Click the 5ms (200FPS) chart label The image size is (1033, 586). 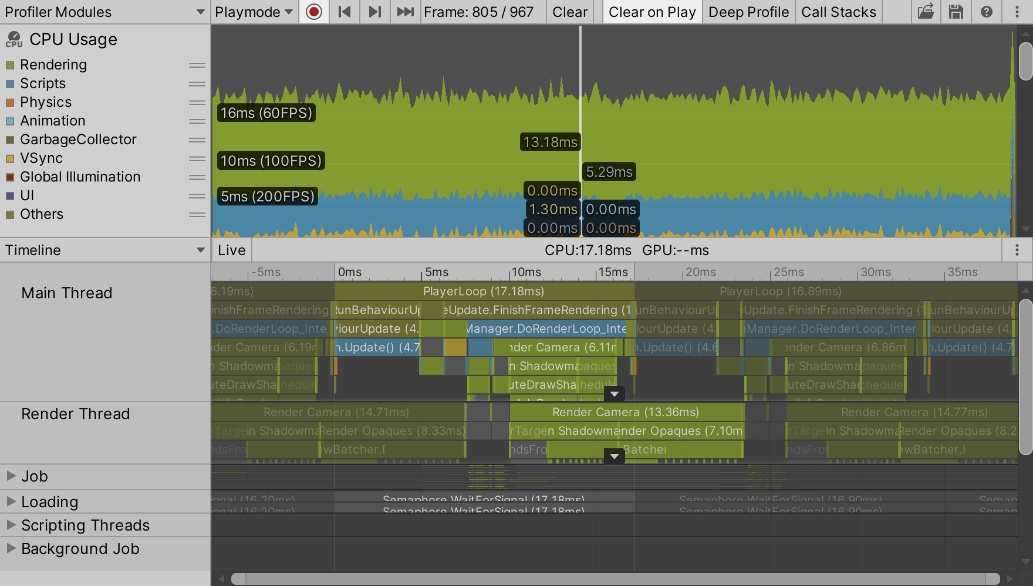[267, 196]
